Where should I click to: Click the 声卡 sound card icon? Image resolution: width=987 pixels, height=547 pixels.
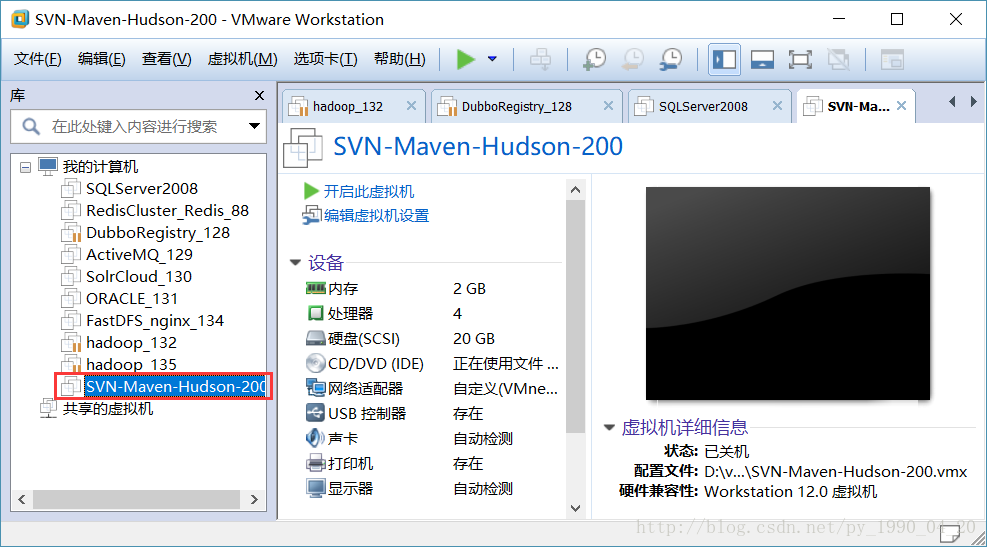coord(315,438)
